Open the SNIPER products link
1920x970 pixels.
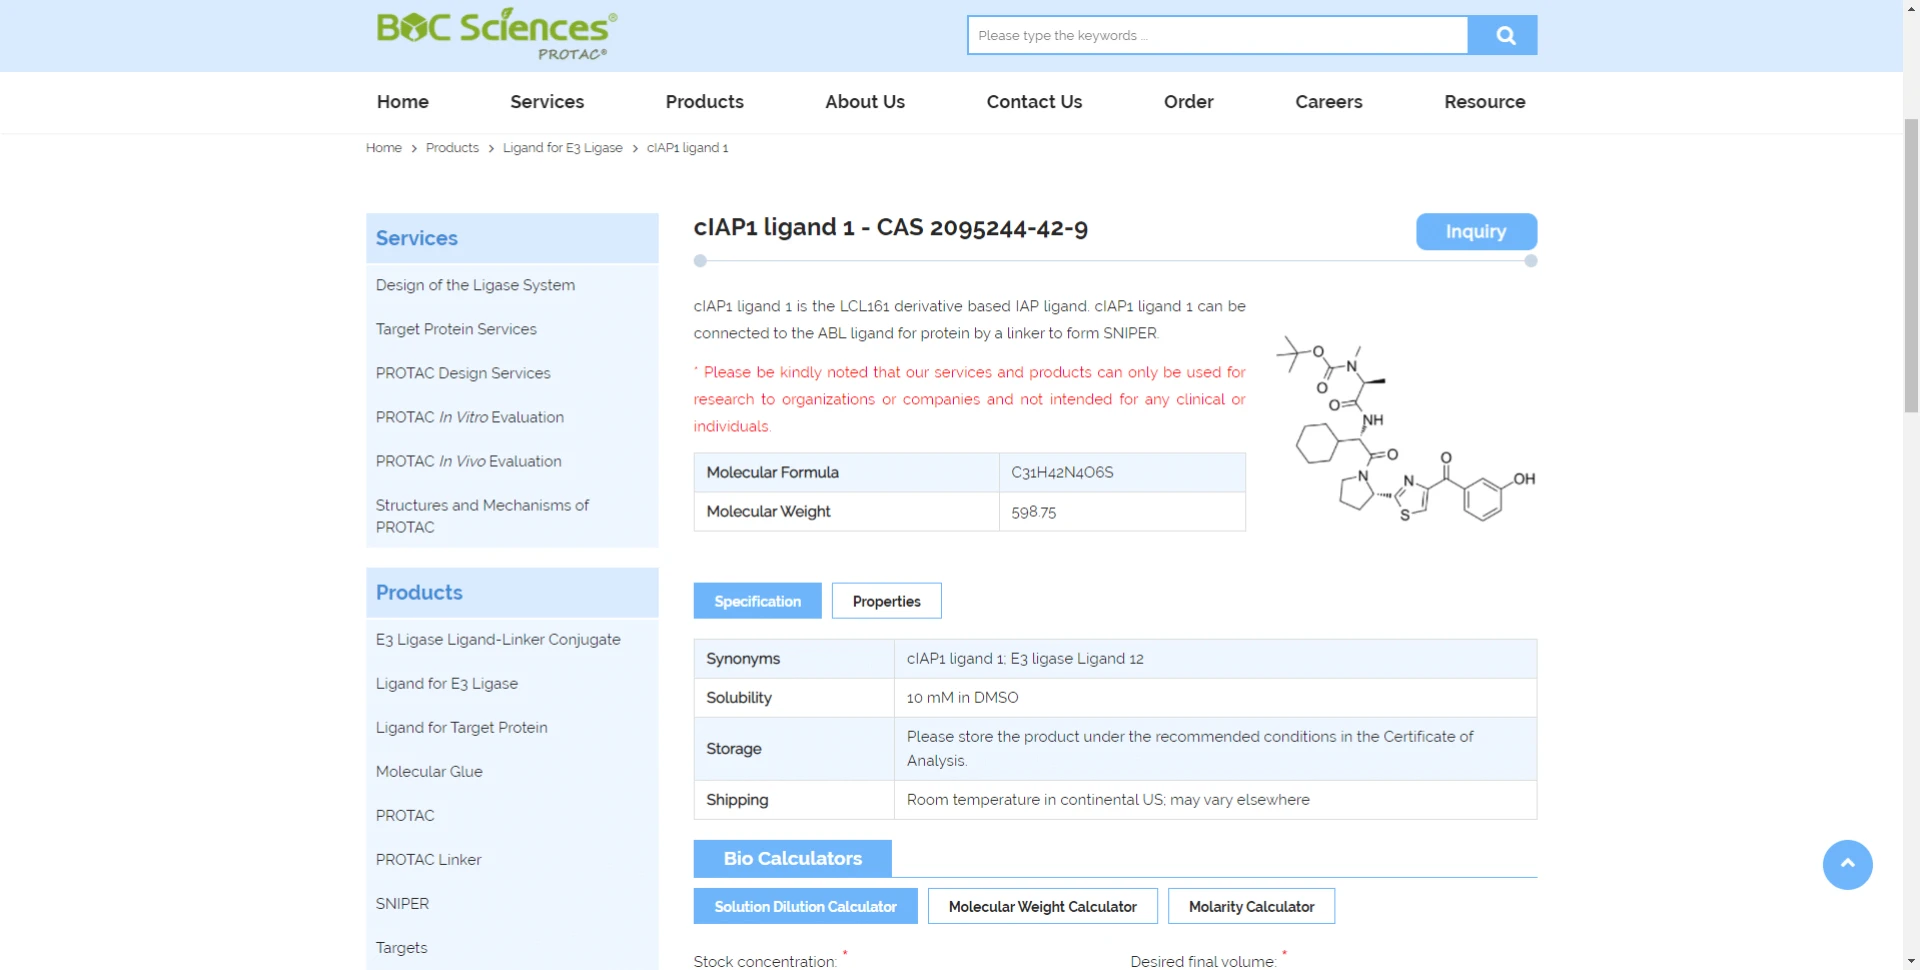pos(402,904)
